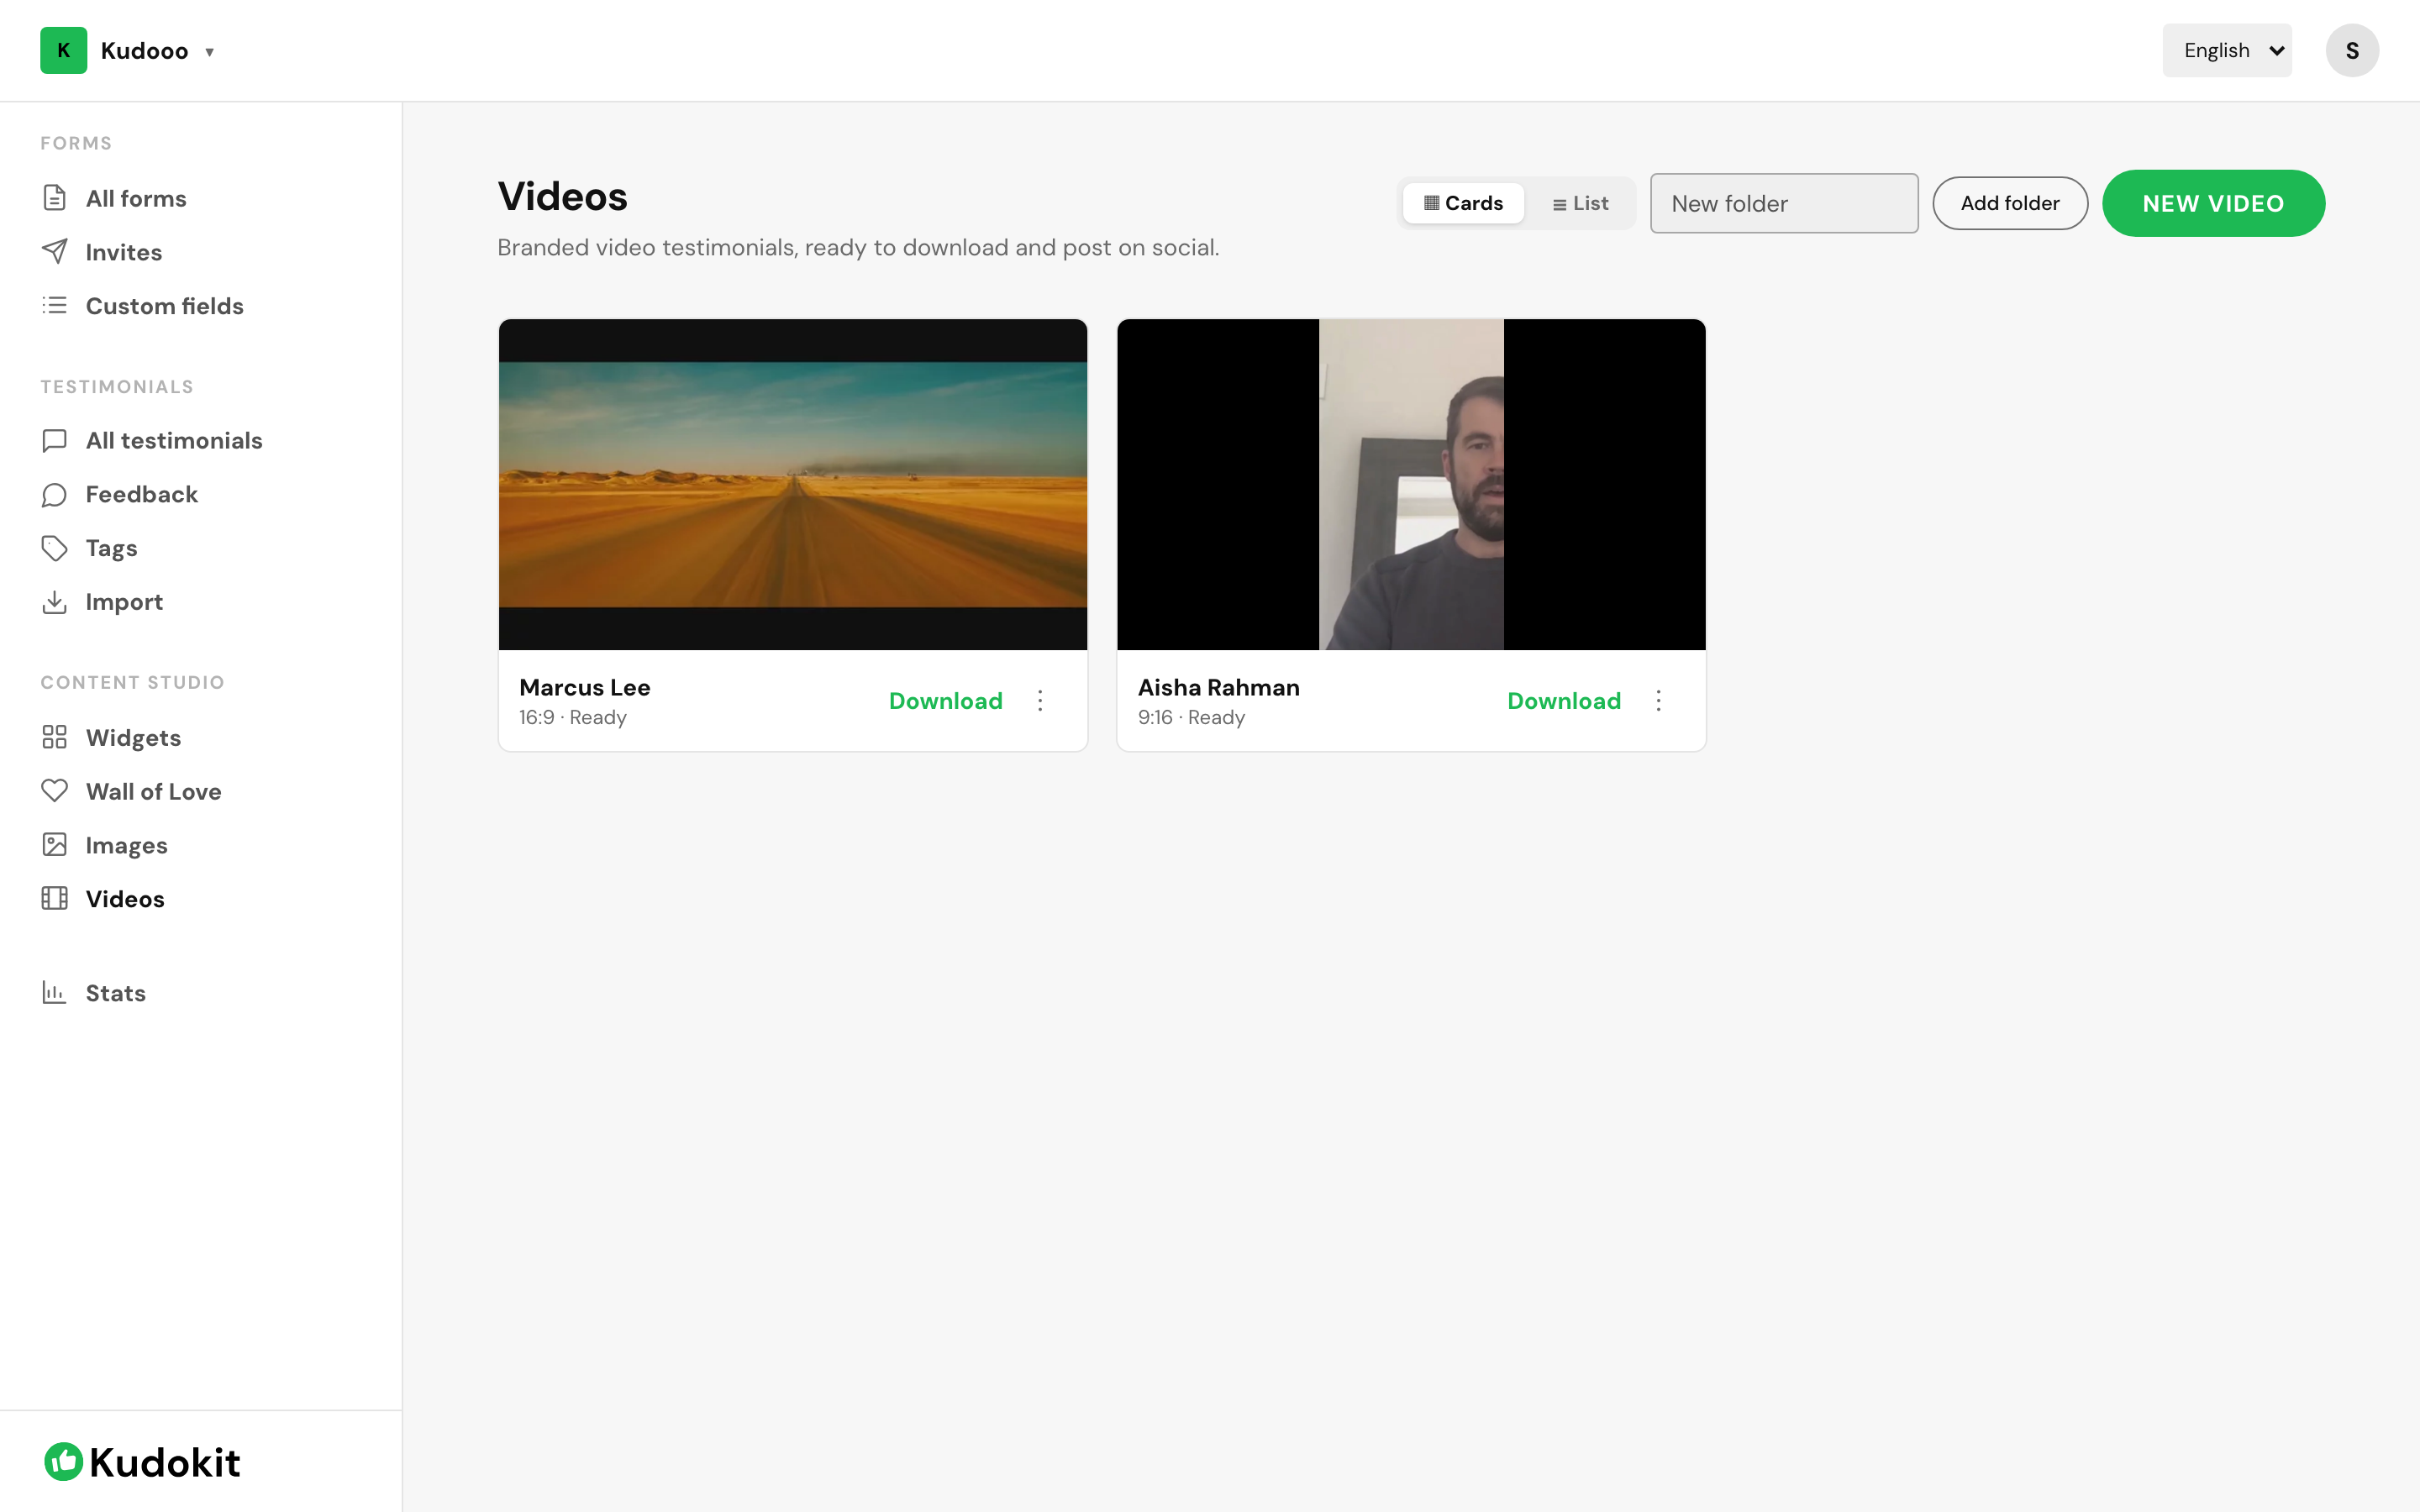Click the Add folder button
Viewport: 2420px width, 1512px height.
coord(2010,203)
